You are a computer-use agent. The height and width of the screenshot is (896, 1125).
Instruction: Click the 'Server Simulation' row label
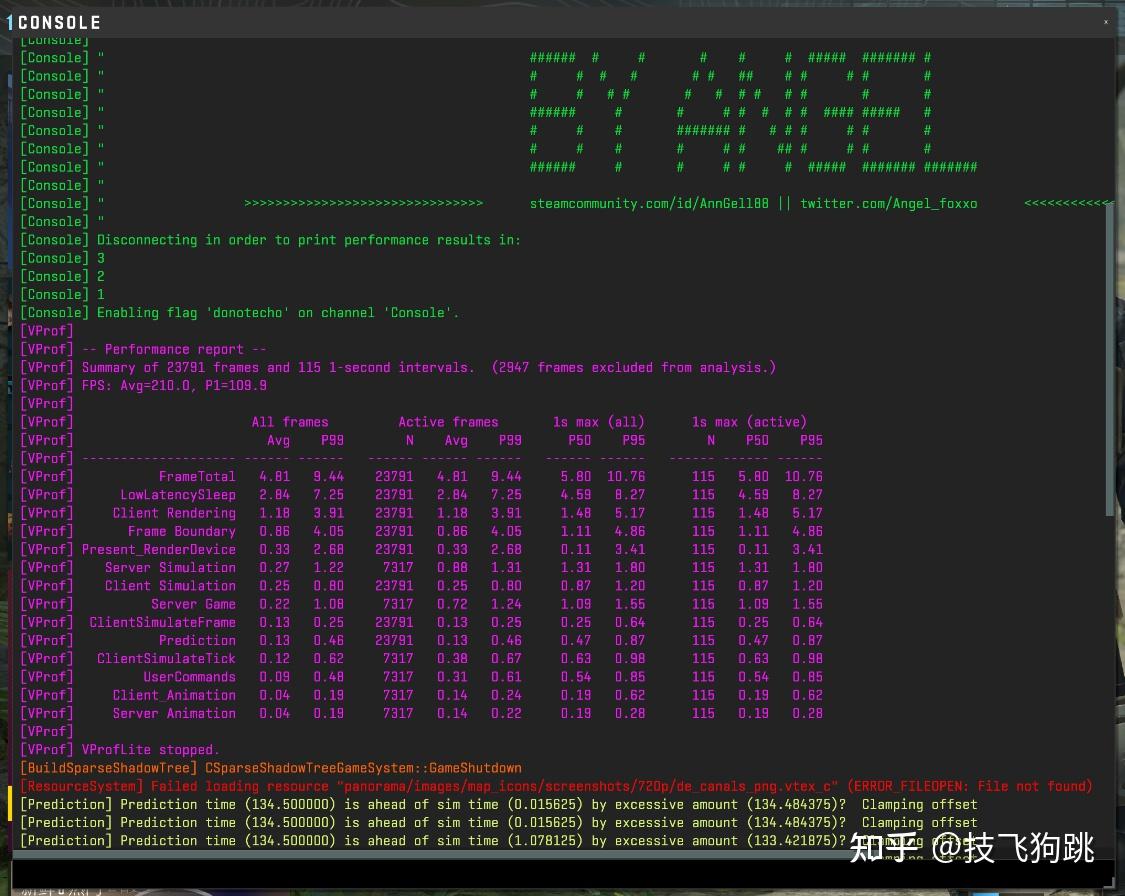170,567
